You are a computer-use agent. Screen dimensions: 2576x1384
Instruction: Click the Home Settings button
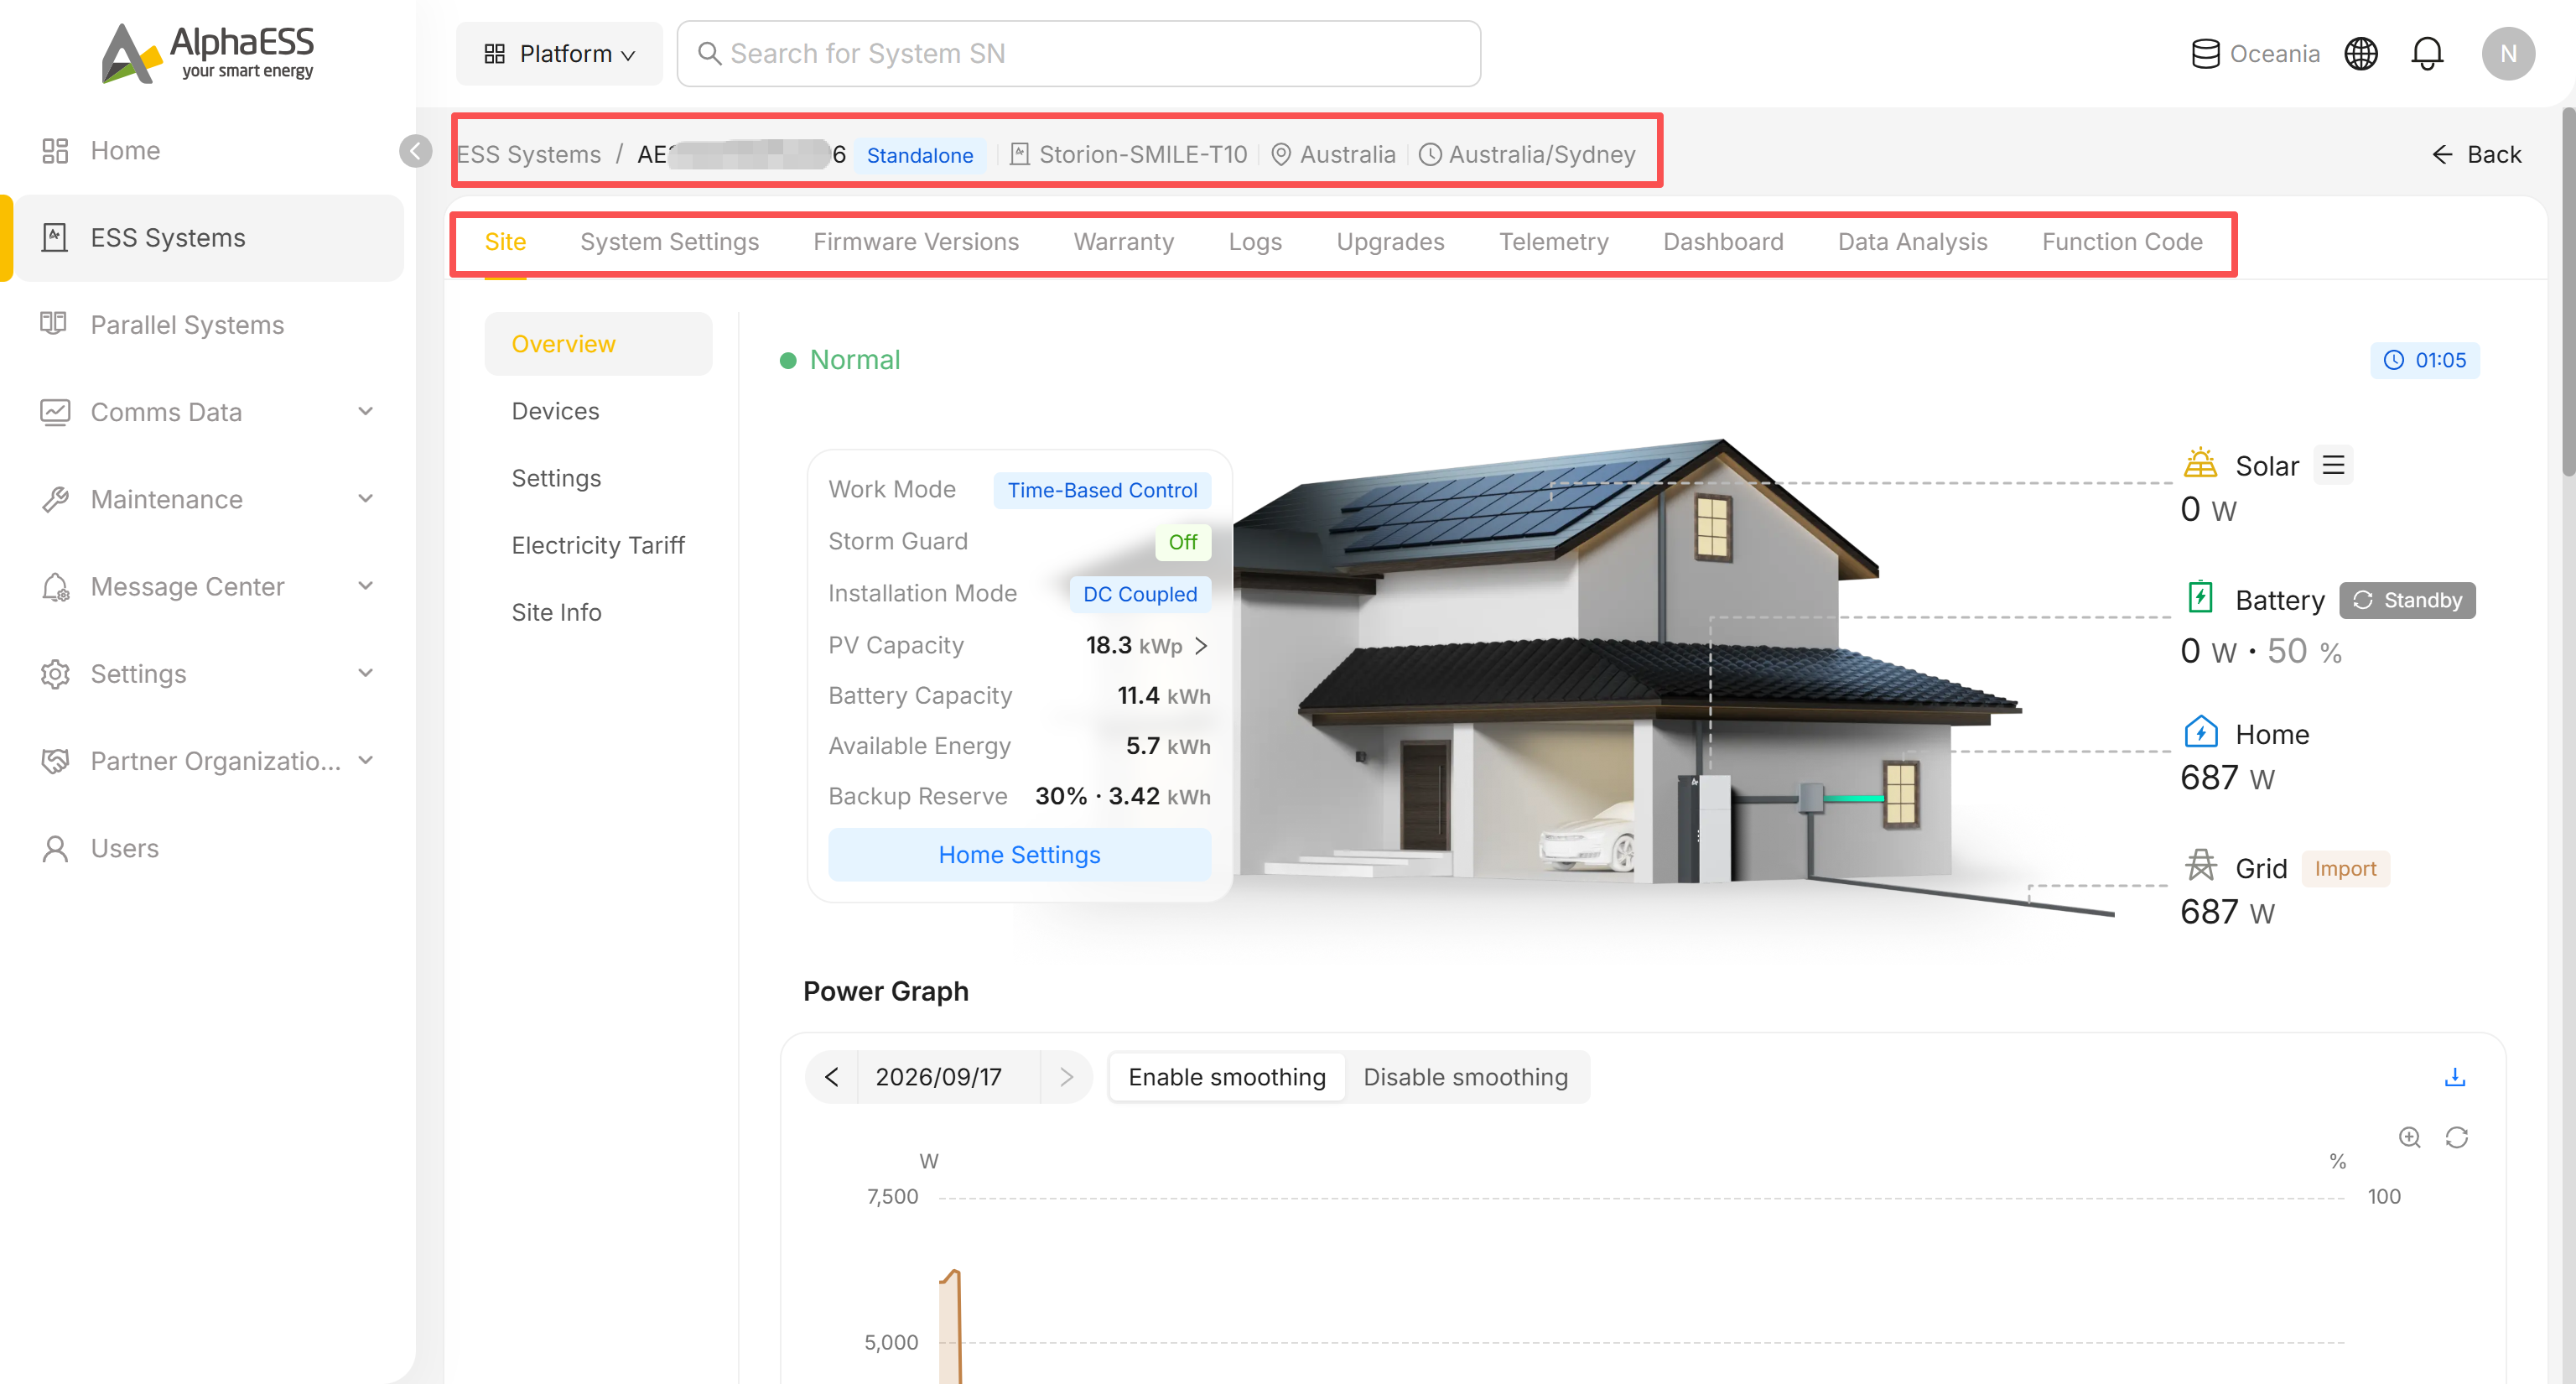coord(1019,855)
